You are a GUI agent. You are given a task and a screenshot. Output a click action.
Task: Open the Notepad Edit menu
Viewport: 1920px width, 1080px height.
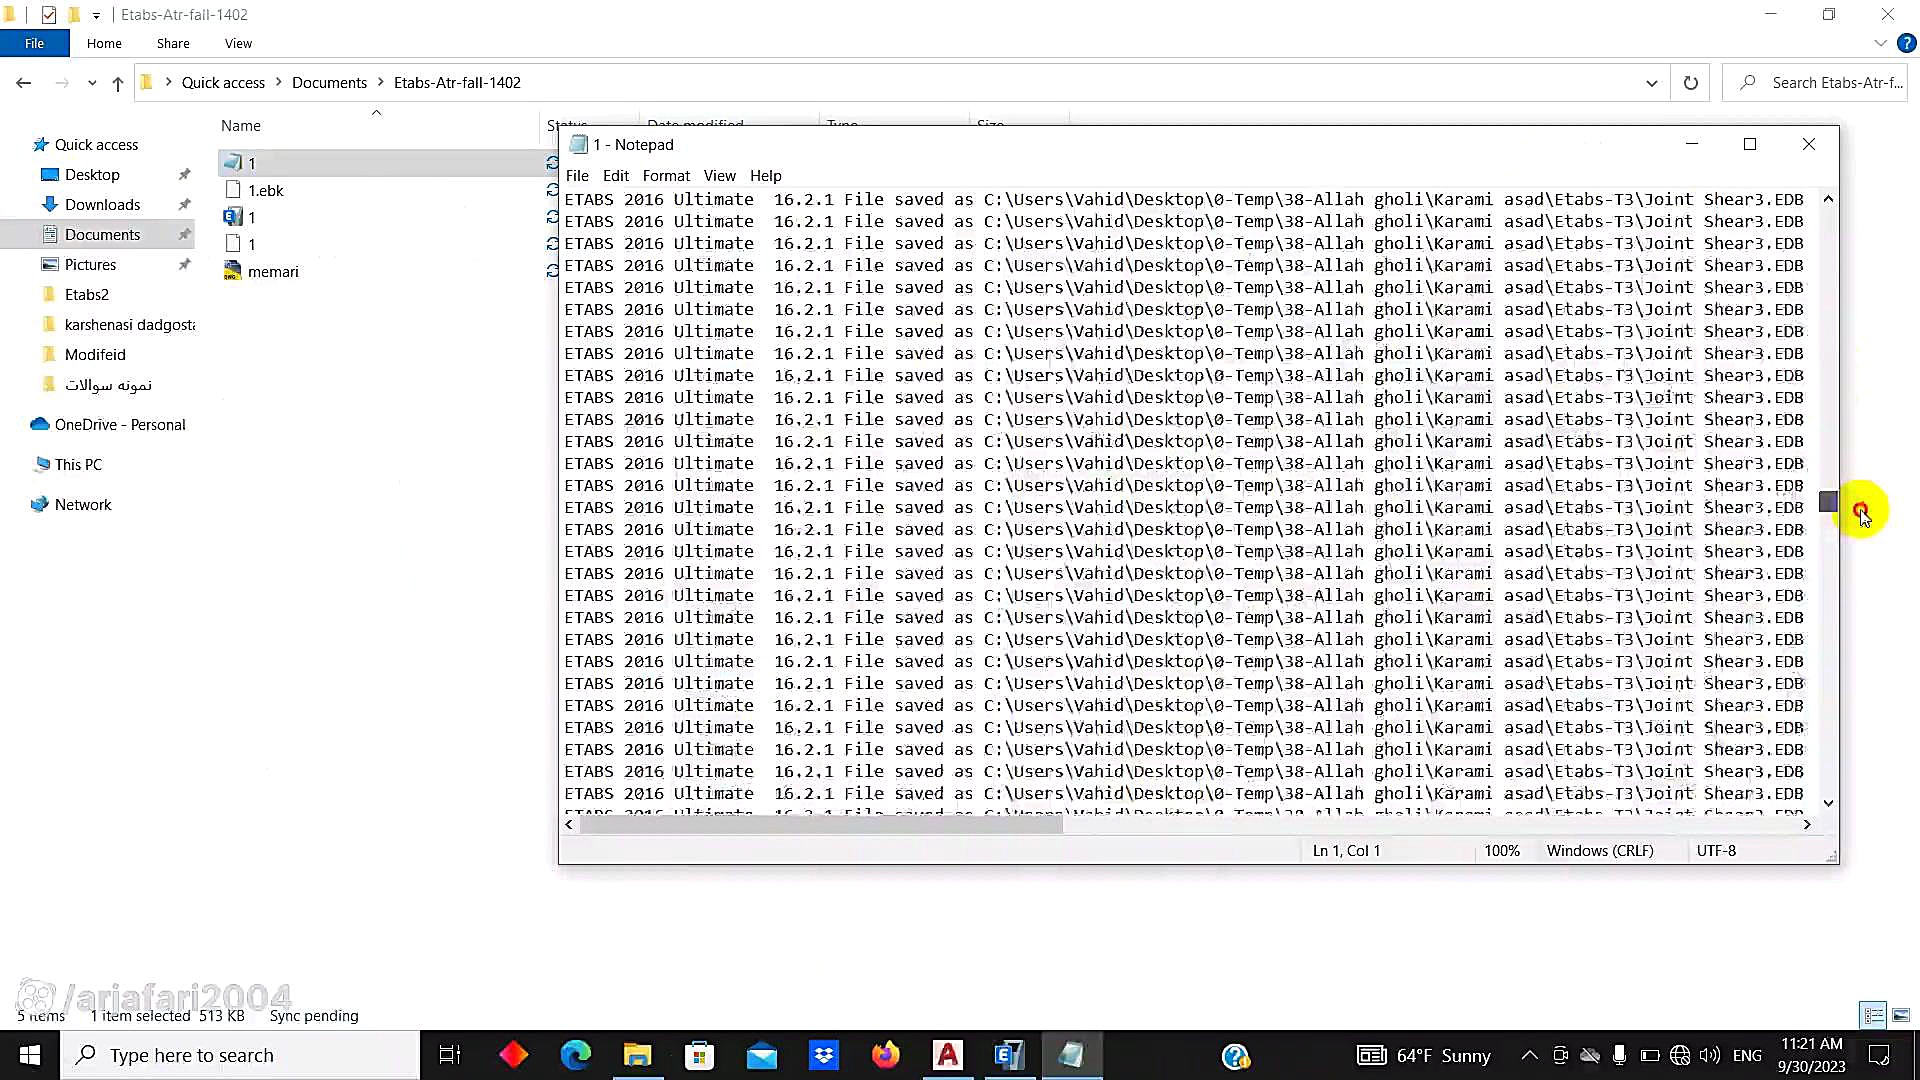(x=615, y=175)
